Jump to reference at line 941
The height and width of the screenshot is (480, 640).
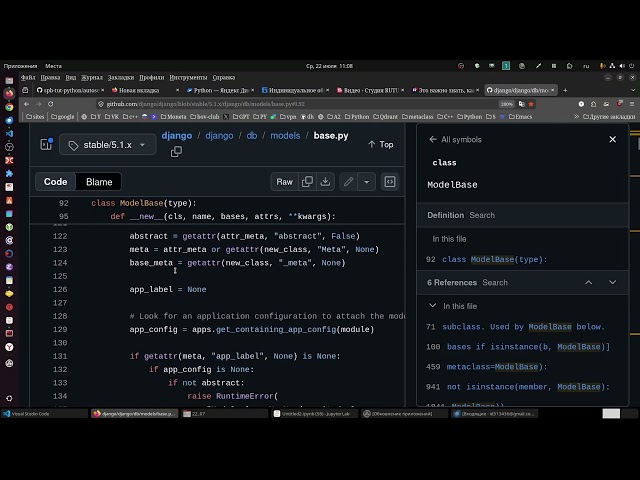pos(517,387)
